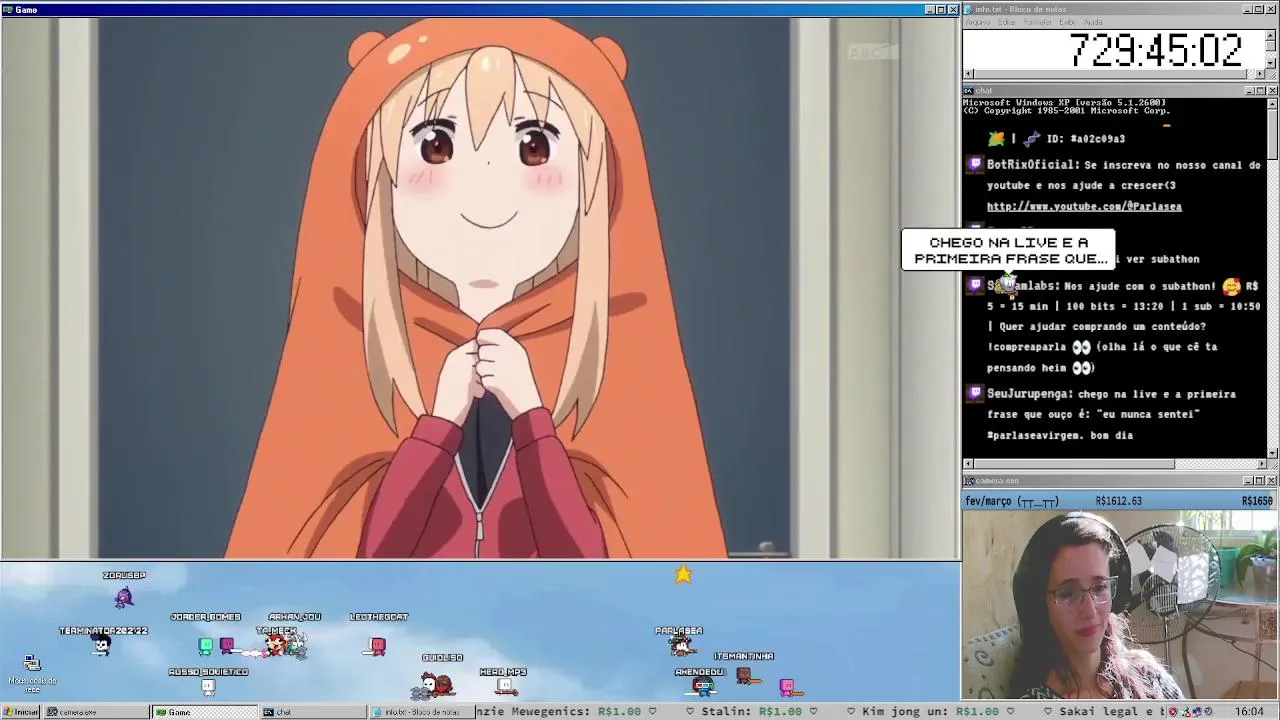Open the Editar menu in Notepad
Viewport: 1280px width, 720px height.
pyautogui.click(x=1007, y=22)
